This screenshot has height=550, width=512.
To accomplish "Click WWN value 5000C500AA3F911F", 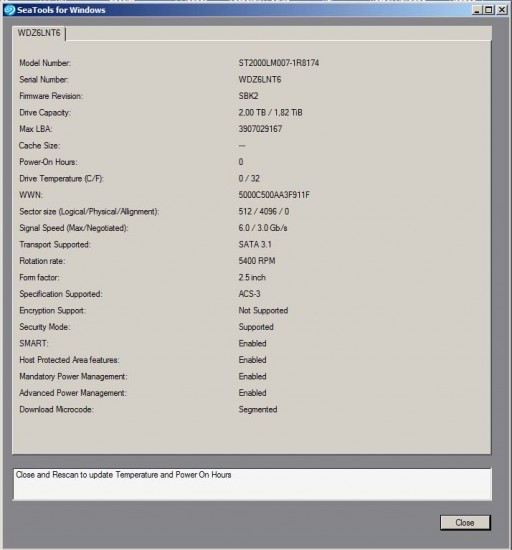I will click(274, 195).
